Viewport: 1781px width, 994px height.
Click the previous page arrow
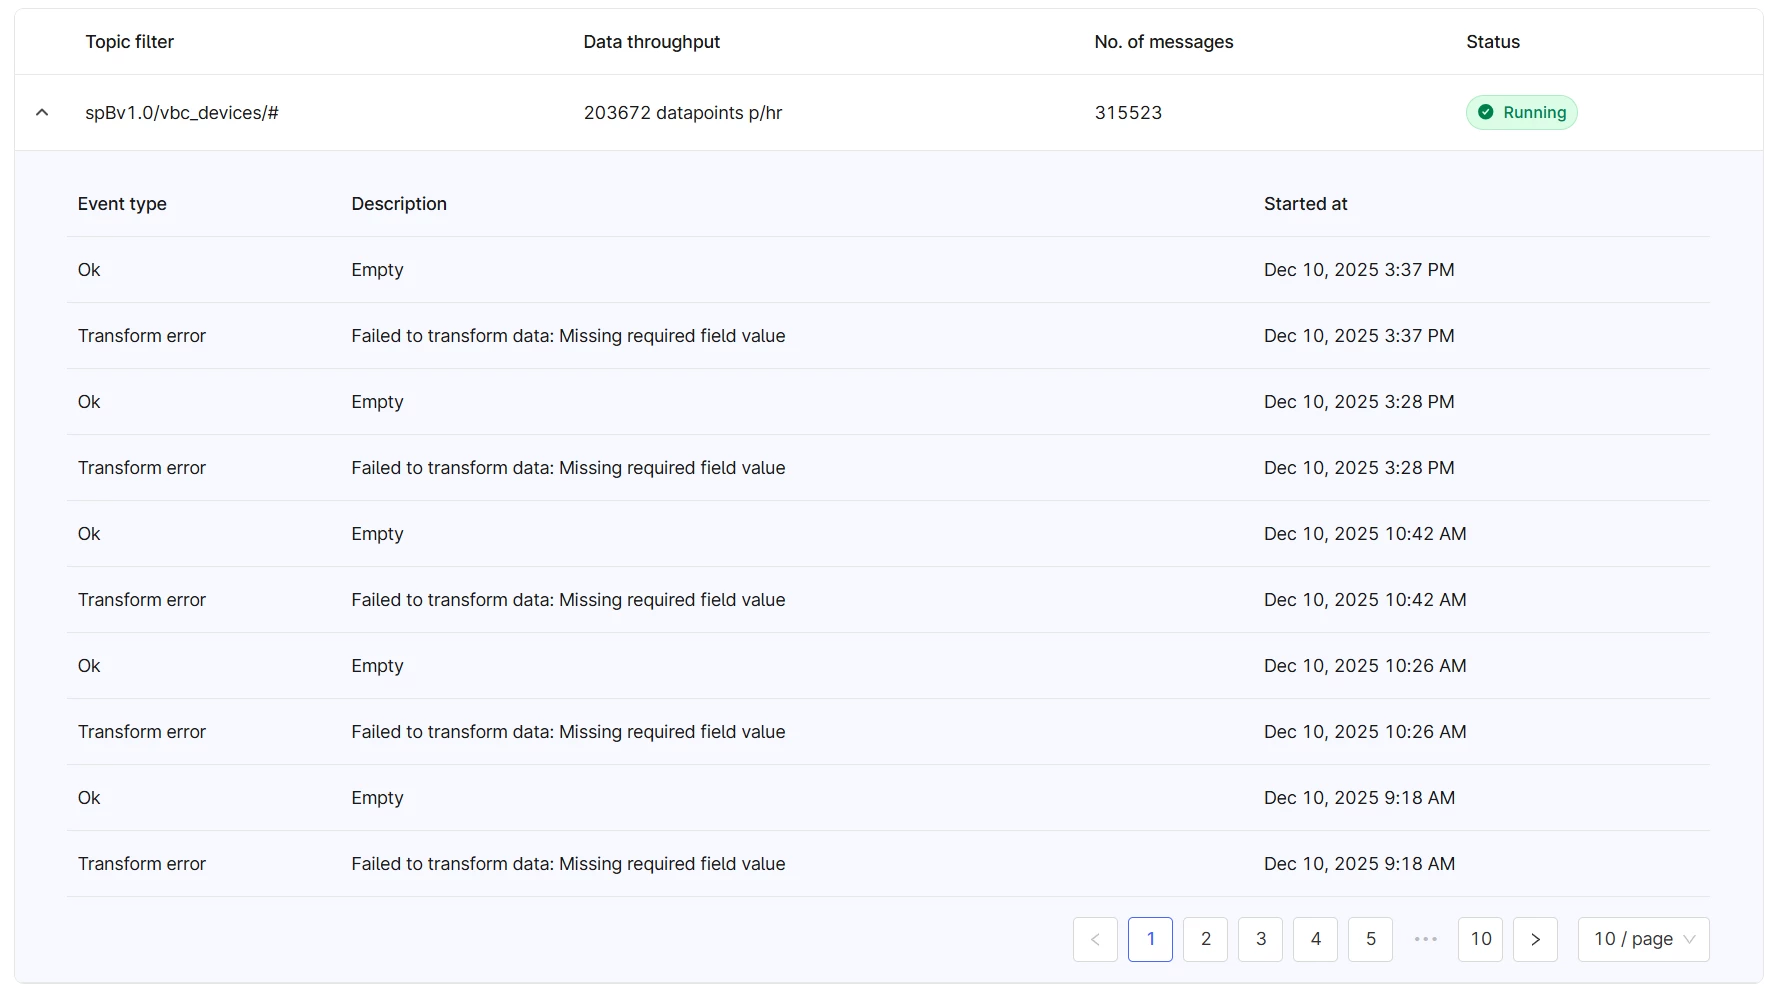pyautogui.click(x=1095, y=939)
